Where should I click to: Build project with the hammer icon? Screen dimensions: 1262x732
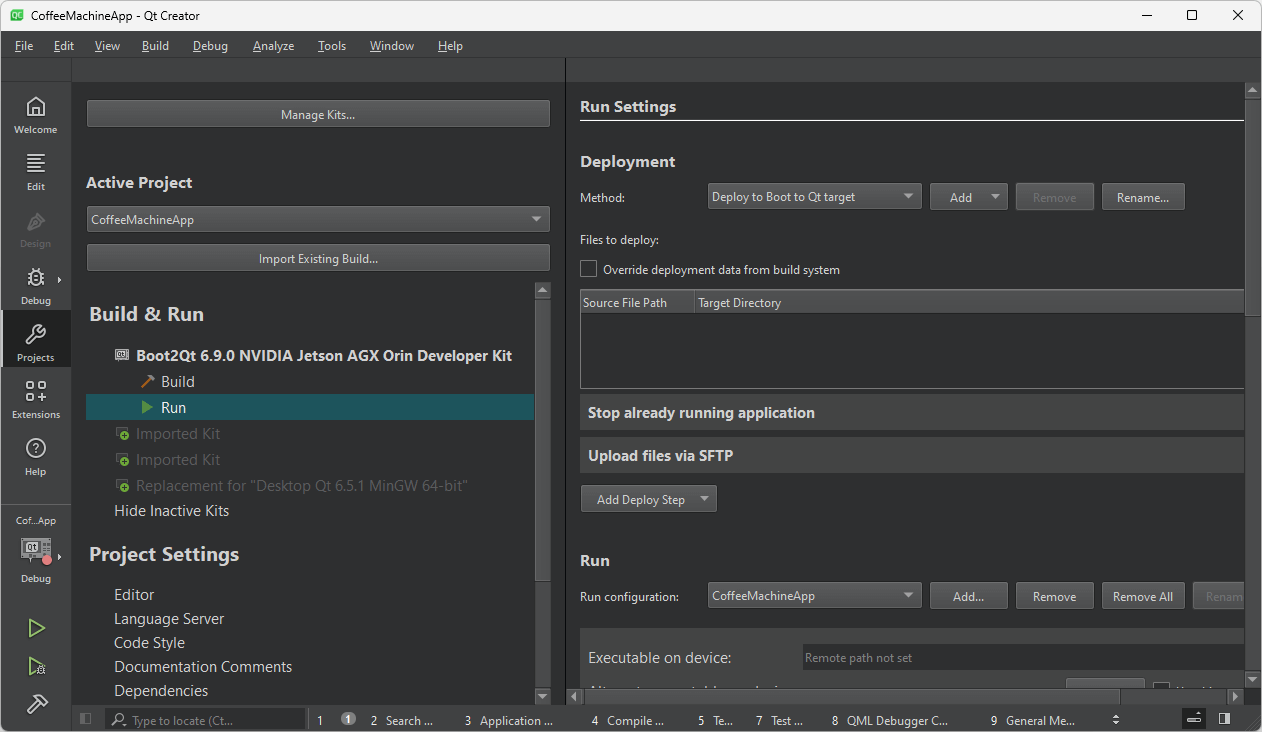pyautogui.click(x=36, y=704)
